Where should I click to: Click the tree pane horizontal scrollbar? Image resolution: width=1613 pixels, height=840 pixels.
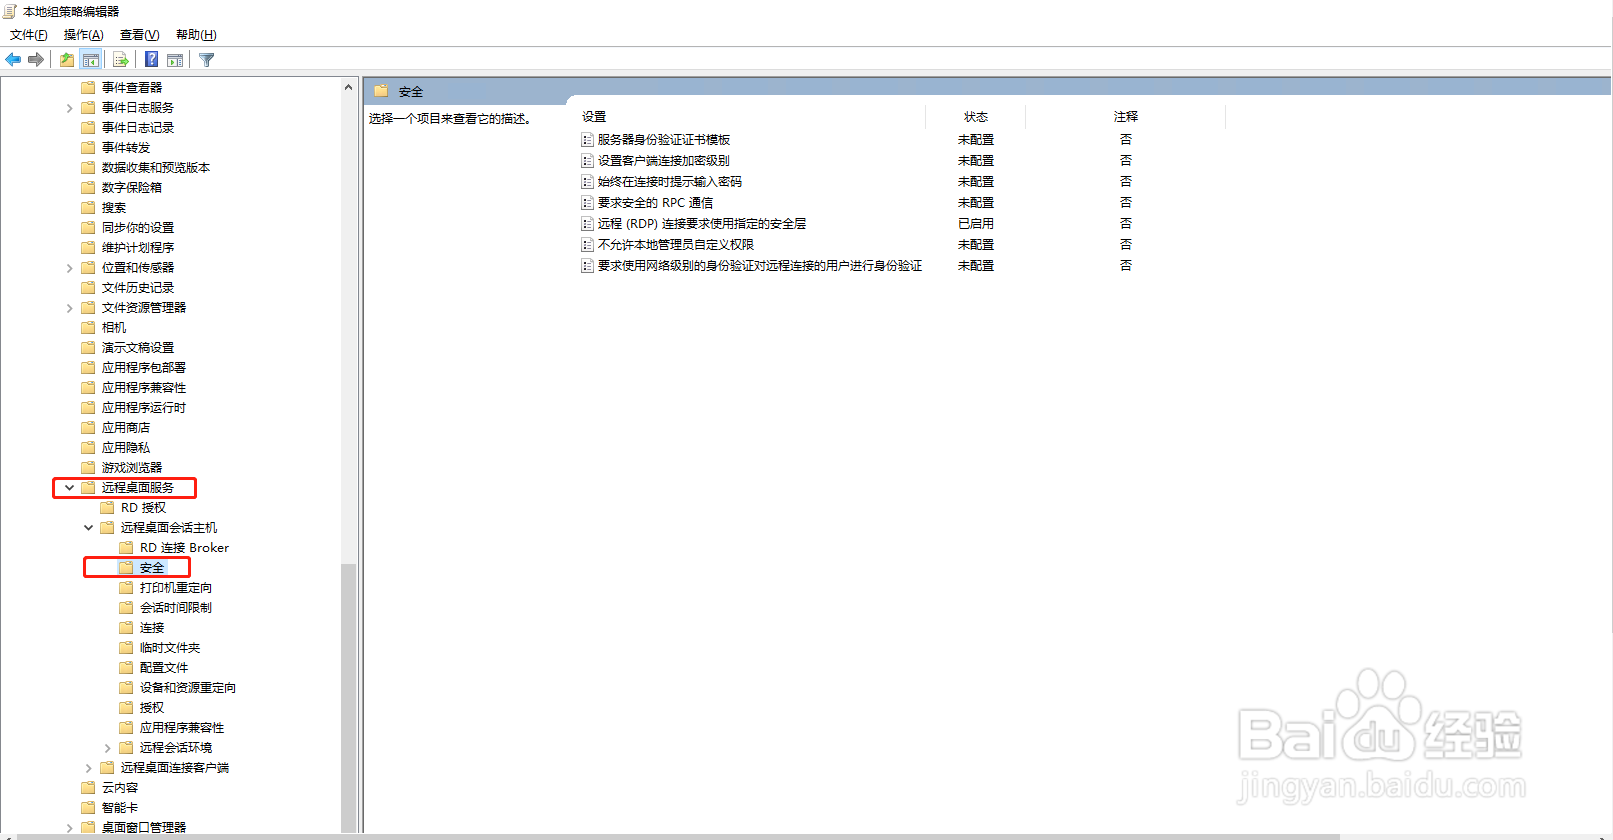[680, 837]
